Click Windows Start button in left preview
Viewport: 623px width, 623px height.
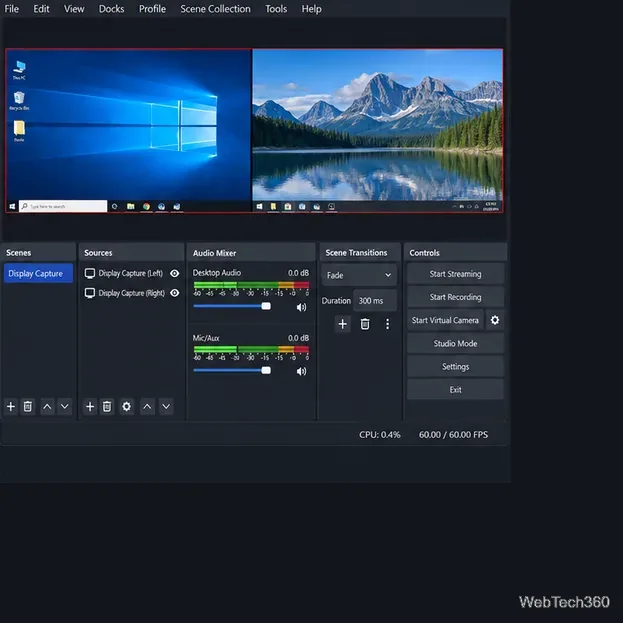click(x=12, y=206)
